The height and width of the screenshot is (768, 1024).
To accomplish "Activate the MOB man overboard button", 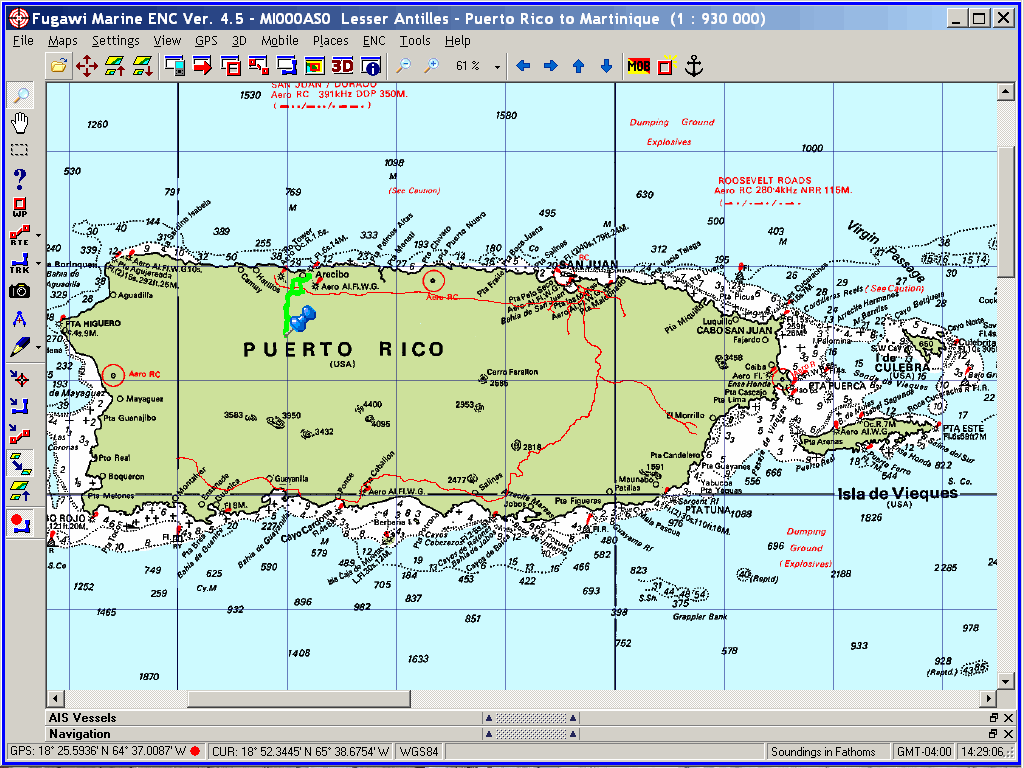I will tap(638, 65).
